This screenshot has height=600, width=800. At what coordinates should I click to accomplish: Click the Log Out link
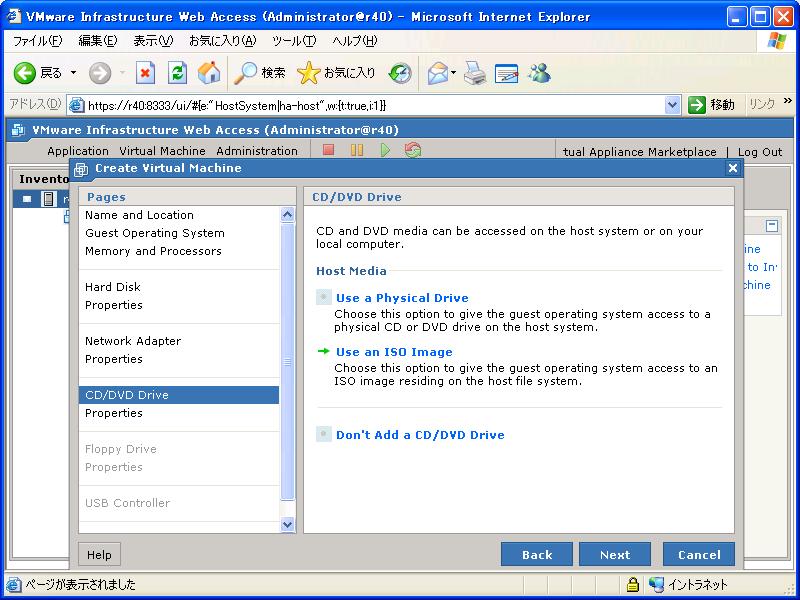[x=760, y=152]
